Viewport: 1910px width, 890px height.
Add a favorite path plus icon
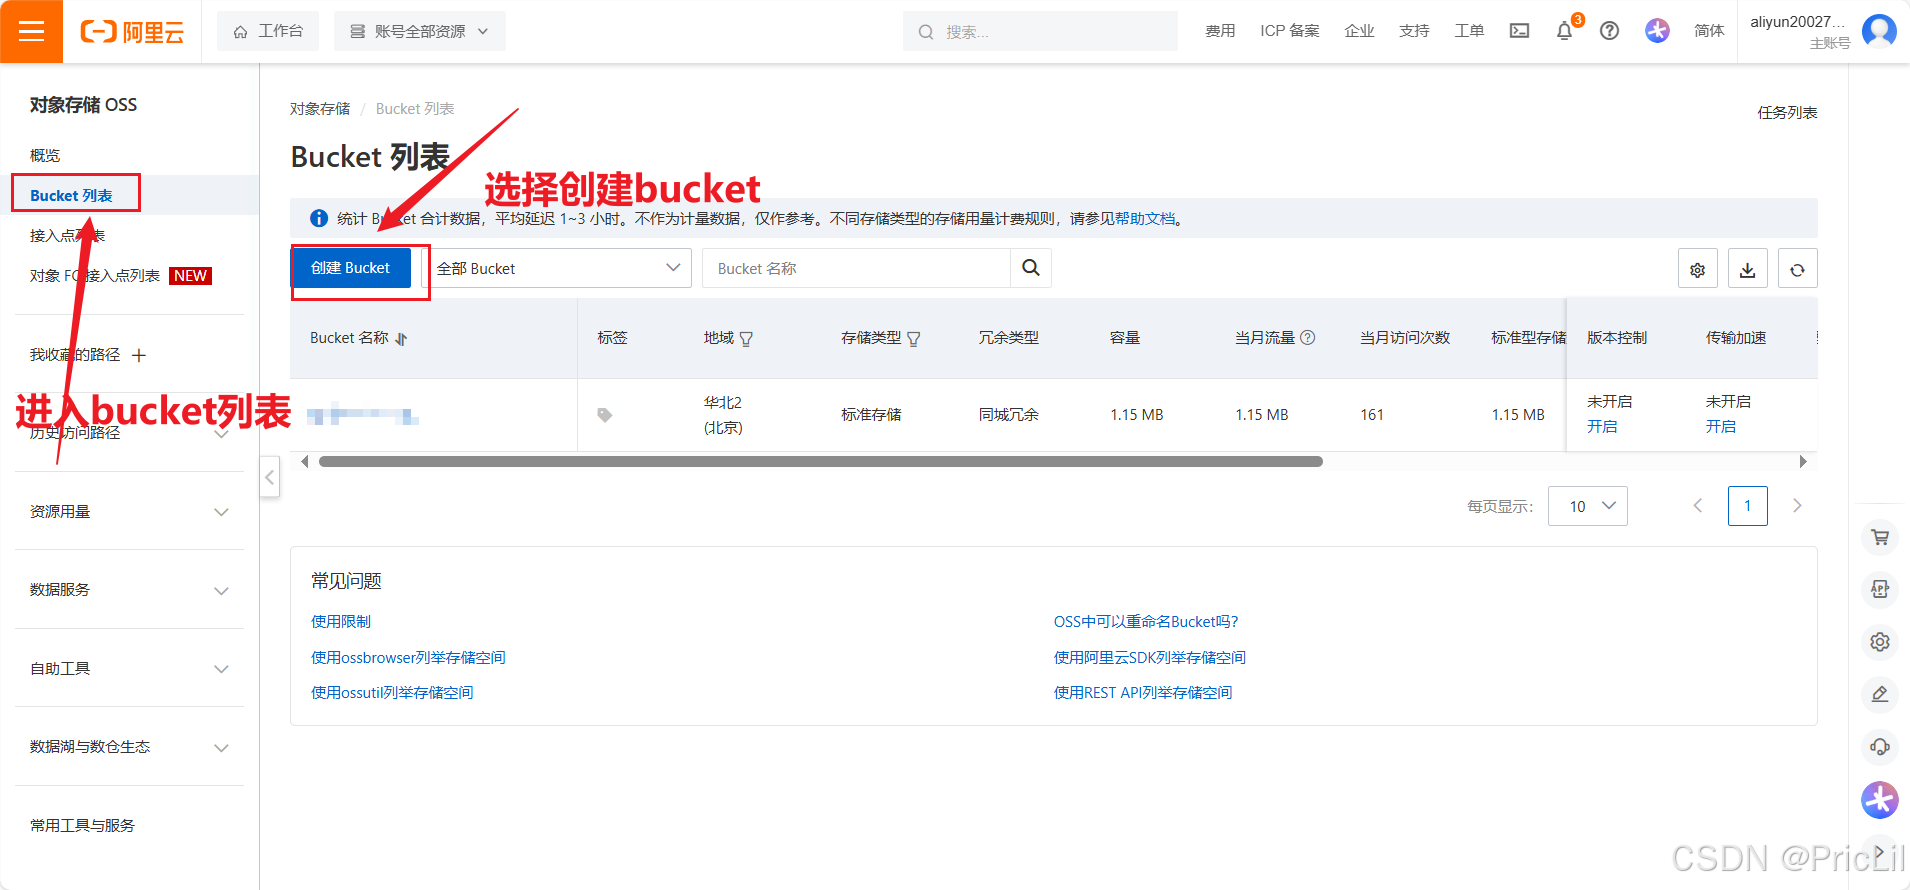pos(139,355)
